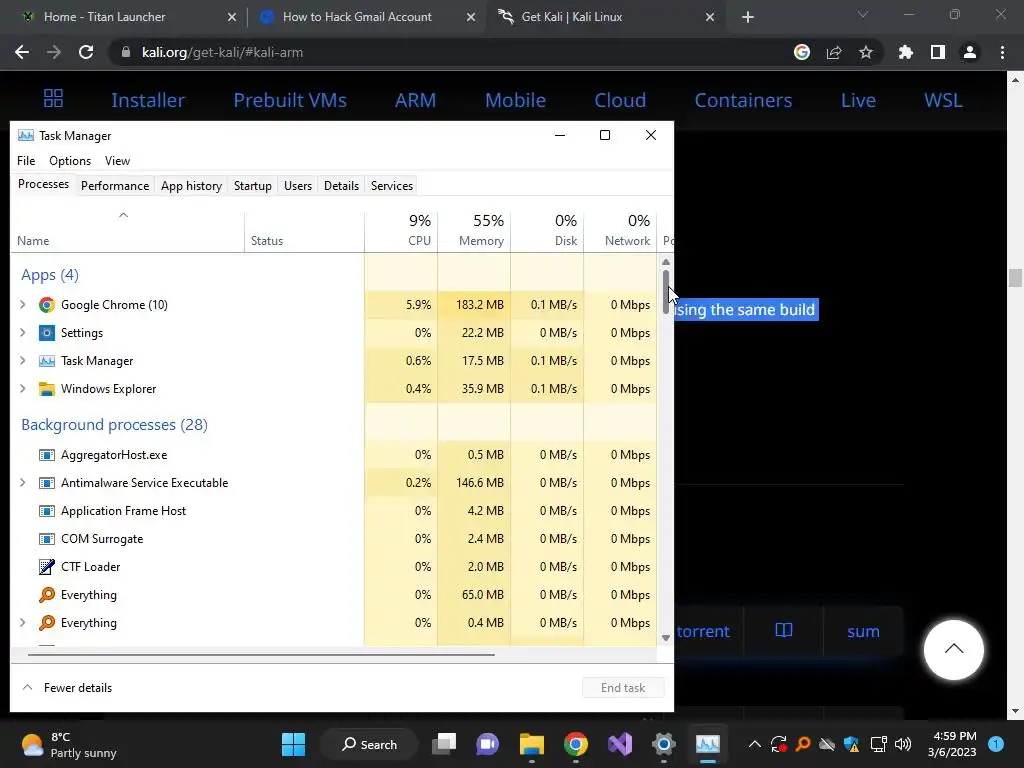1024x768 pixels.
Task: Expand the Settings app process
Action: [23, 332]
